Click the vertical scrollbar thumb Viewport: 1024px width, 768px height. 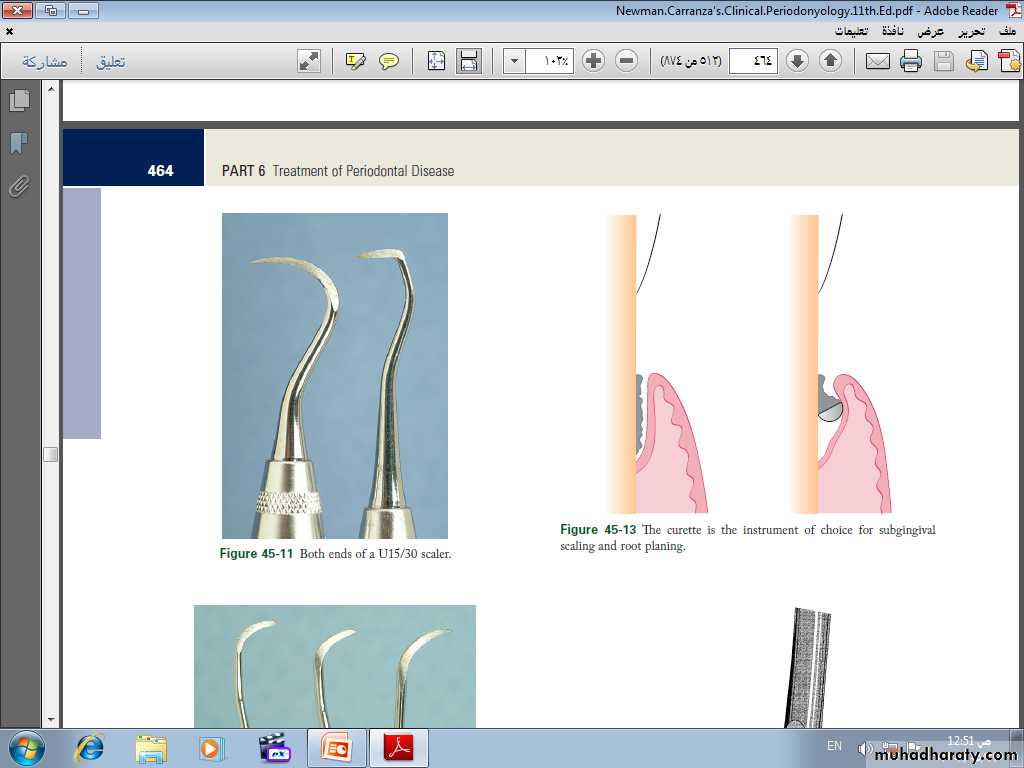point(50,454)
